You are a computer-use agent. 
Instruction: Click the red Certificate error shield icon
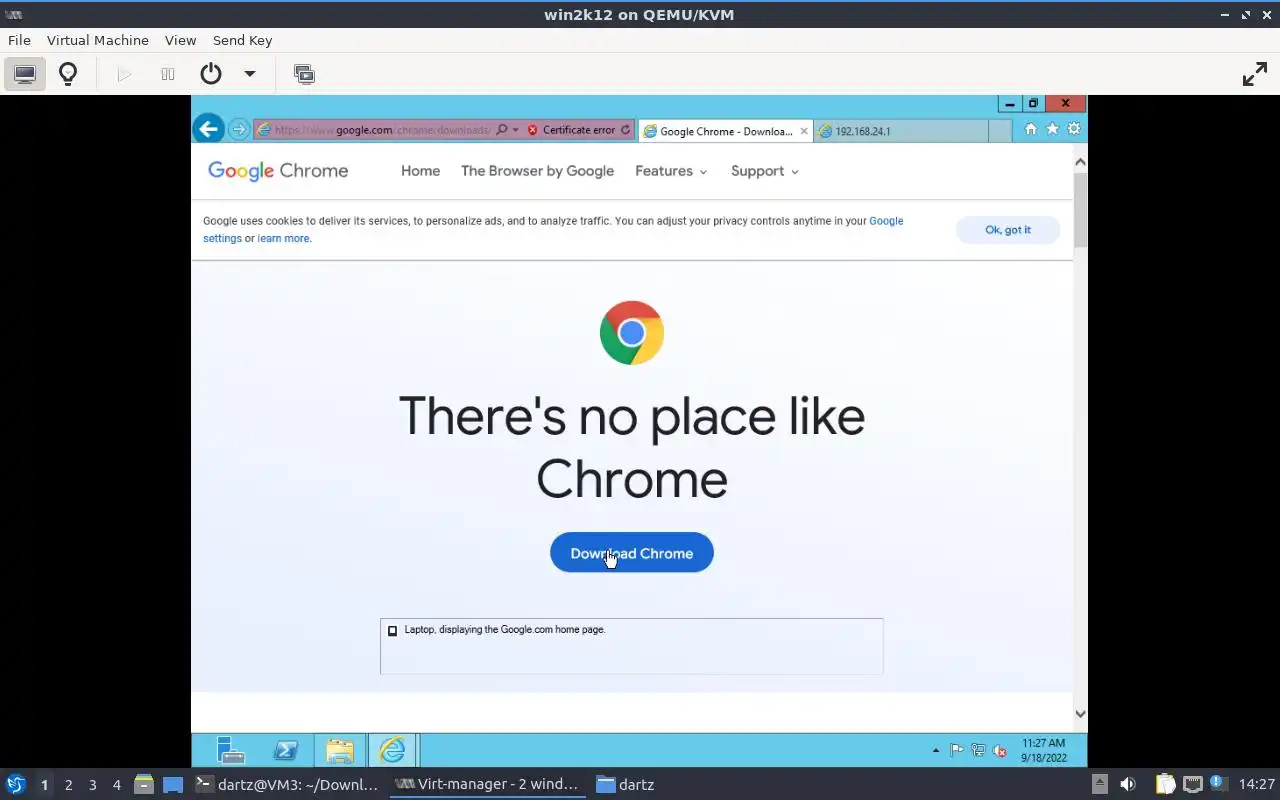click(x=532, y=130)
